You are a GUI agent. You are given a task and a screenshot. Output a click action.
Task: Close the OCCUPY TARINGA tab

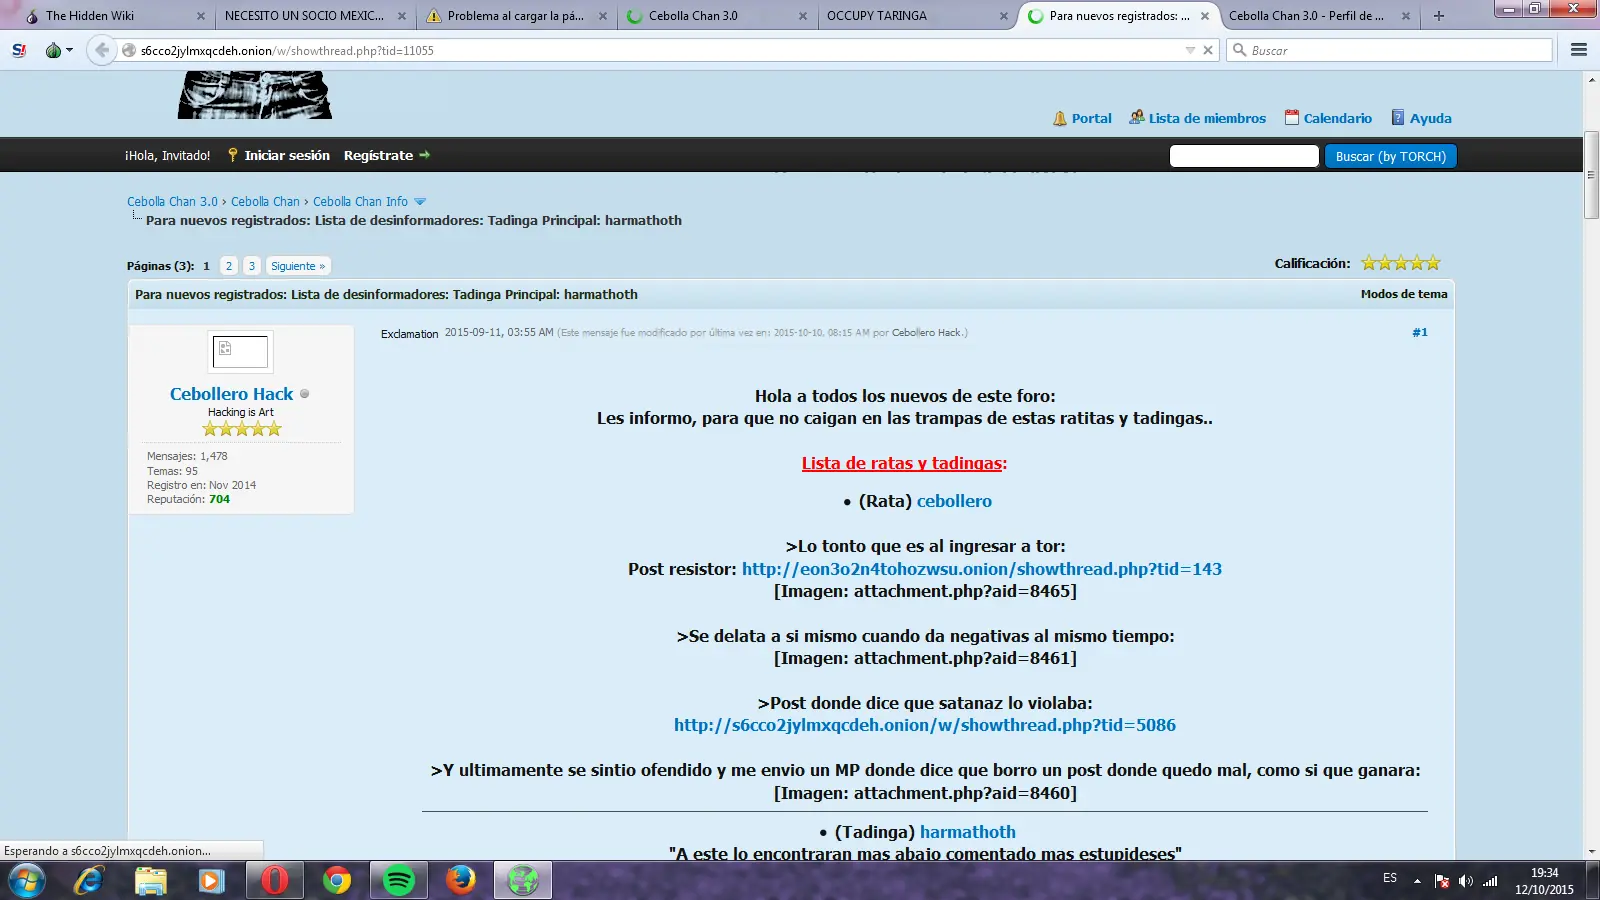point(1003,16)
